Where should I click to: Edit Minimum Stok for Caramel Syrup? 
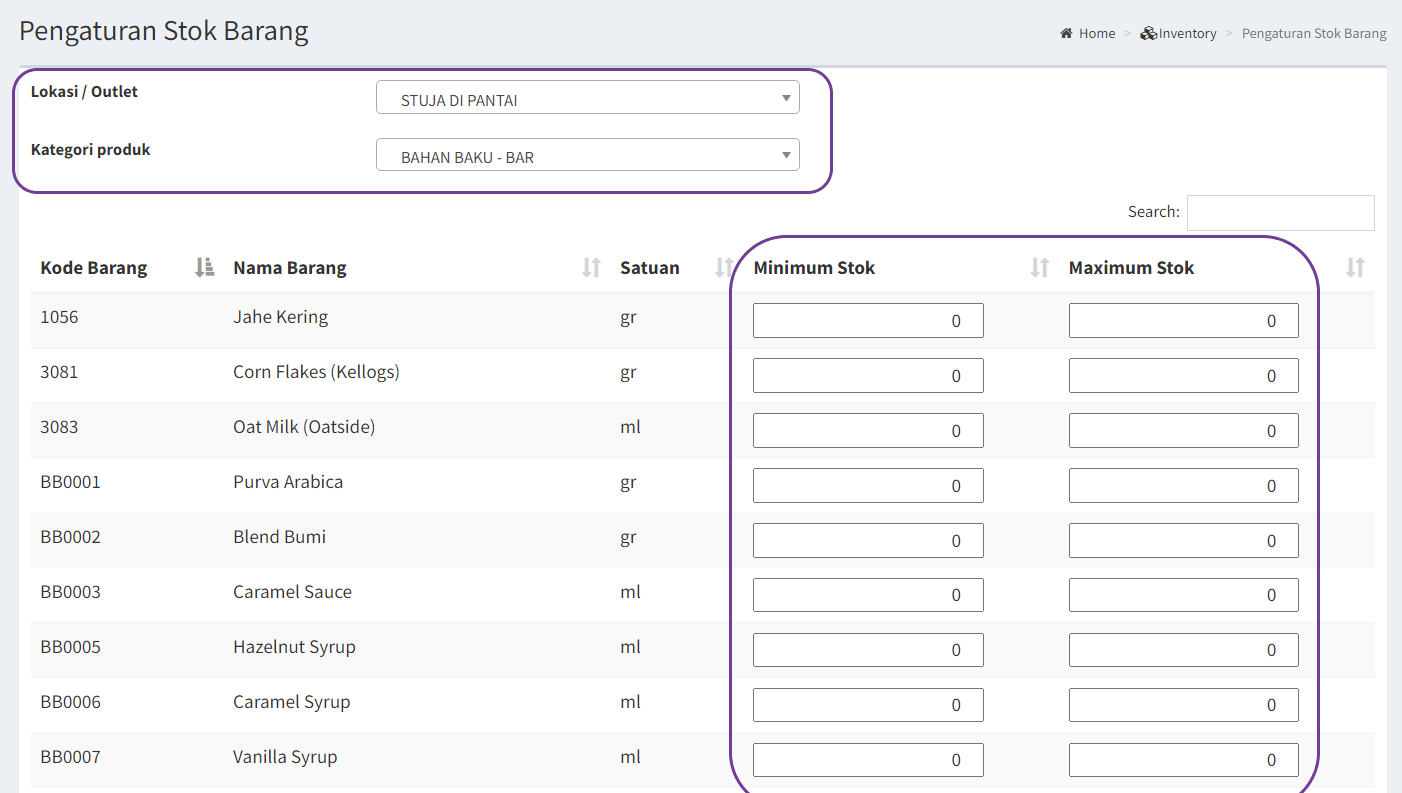point(868,705)
